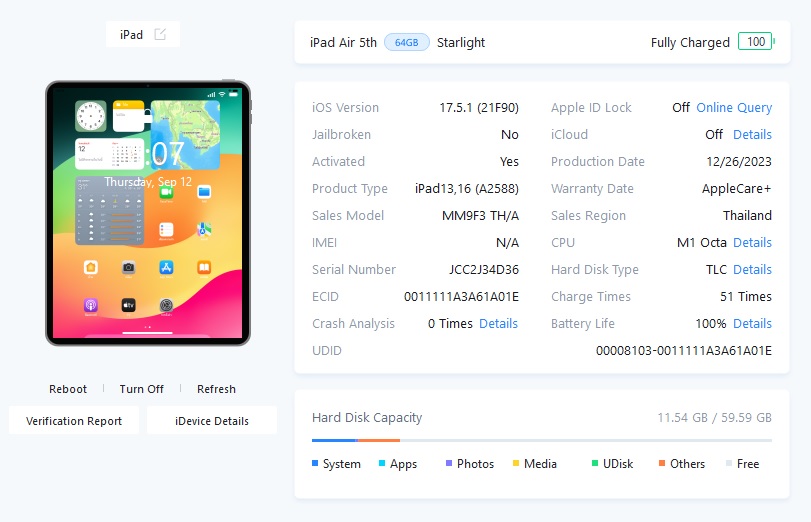
Task: Click the iOS version value 17.5.1 (21F90)
Action: [479, 108]
